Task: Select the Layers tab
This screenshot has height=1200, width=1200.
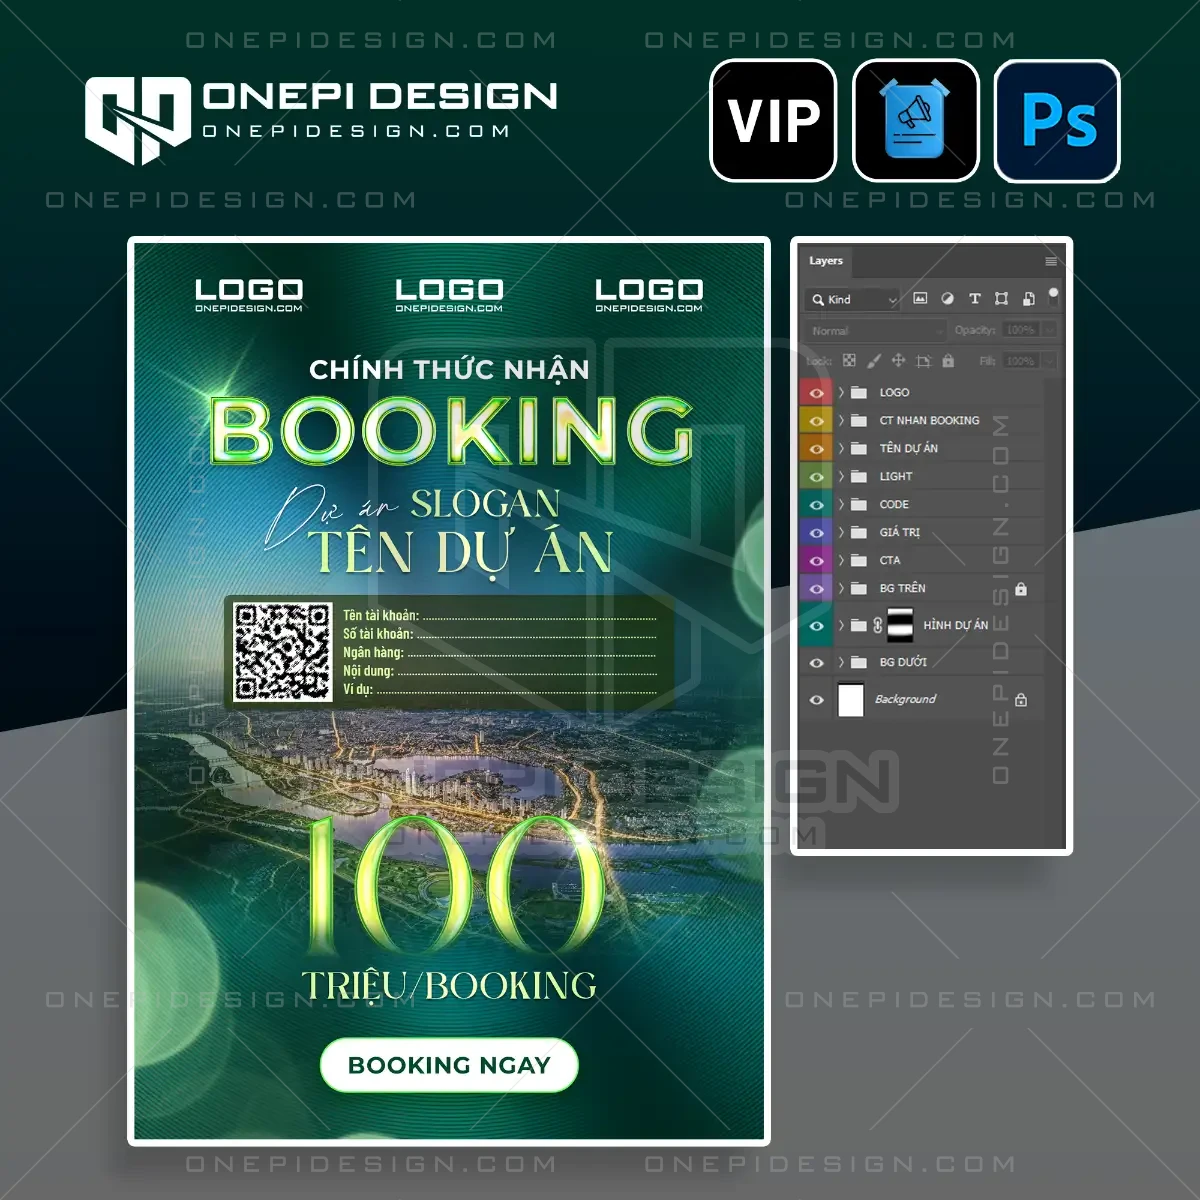Action: pyautogui.click(x=826, y=261)
